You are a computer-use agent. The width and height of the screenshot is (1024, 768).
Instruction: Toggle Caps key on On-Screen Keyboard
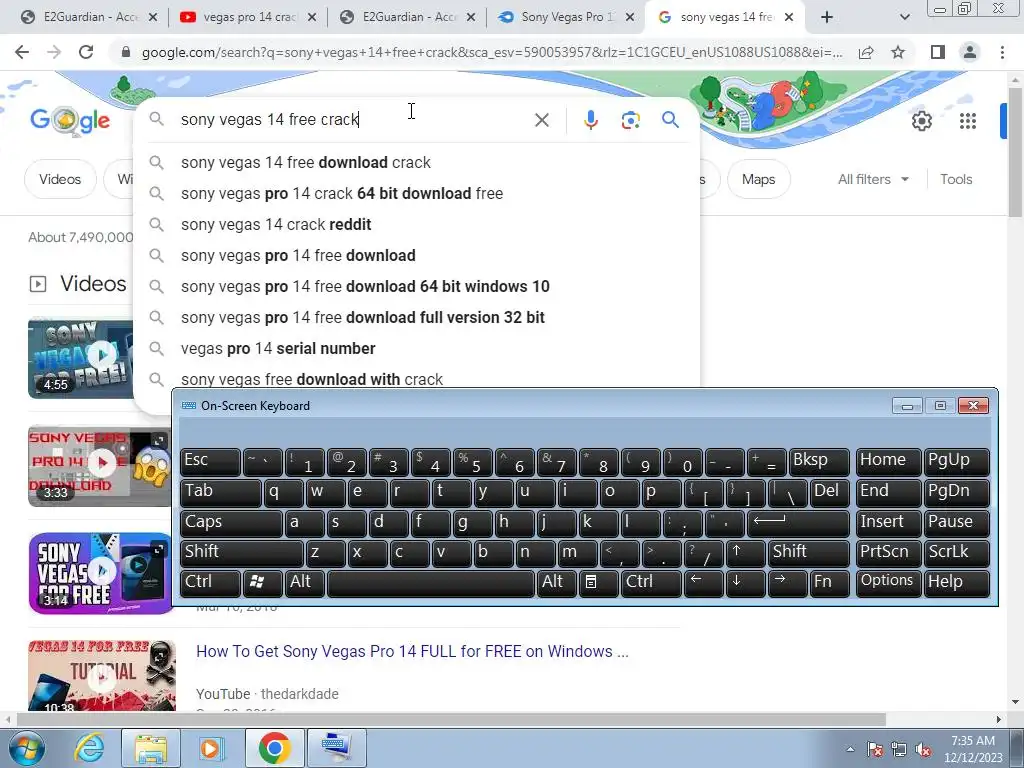coord(231,522)
